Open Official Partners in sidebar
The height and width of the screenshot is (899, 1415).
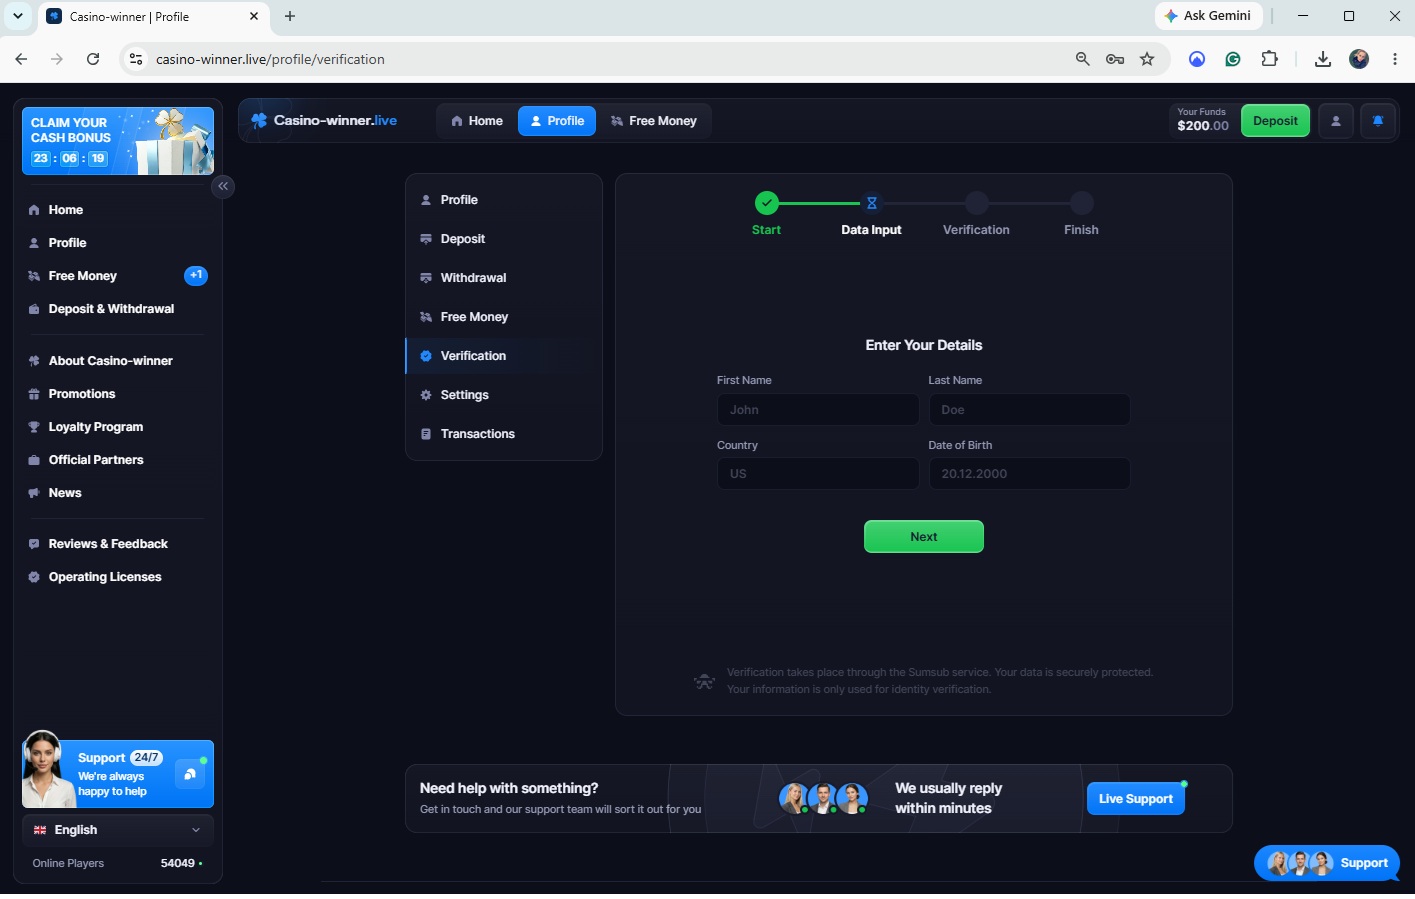95,460
